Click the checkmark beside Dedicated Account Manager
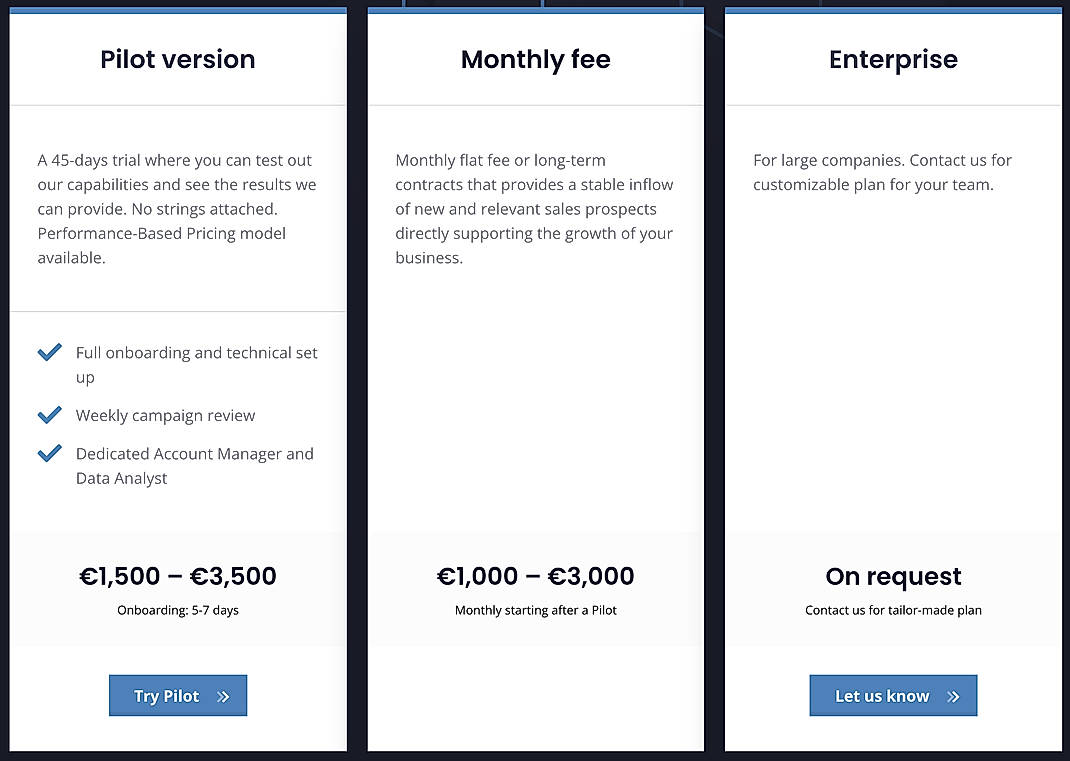 tap(49, 452)
